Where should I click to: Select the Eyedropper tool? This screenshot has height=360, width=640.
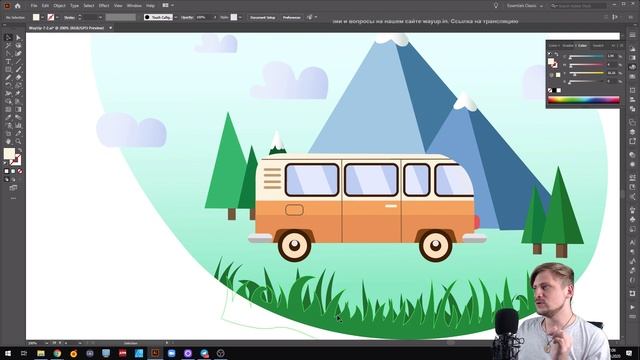click(x=8, y=117)
